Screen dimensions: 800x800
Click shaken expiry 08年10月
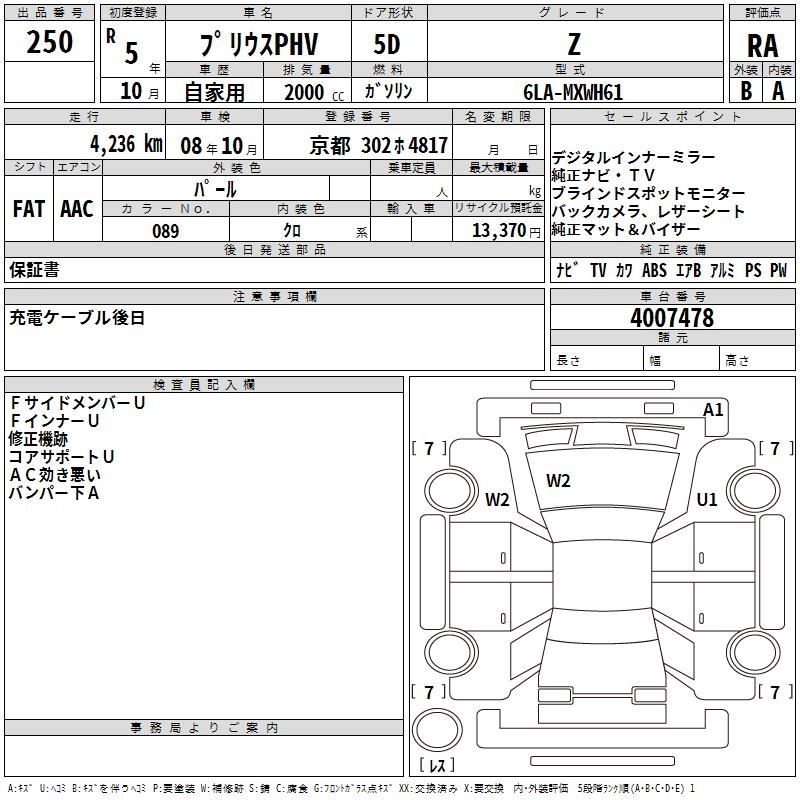219,146
